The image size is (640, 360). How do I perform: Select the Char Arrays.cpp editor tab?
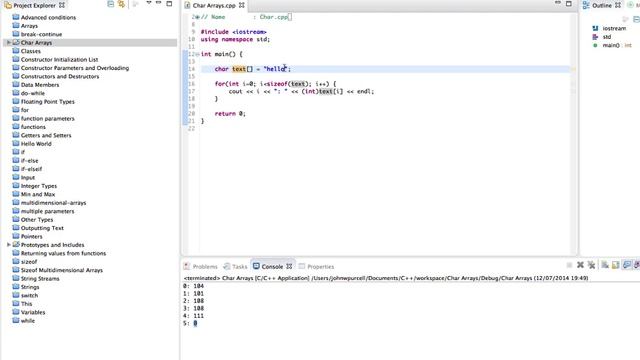pyautogui.click(x=214, y=5)
